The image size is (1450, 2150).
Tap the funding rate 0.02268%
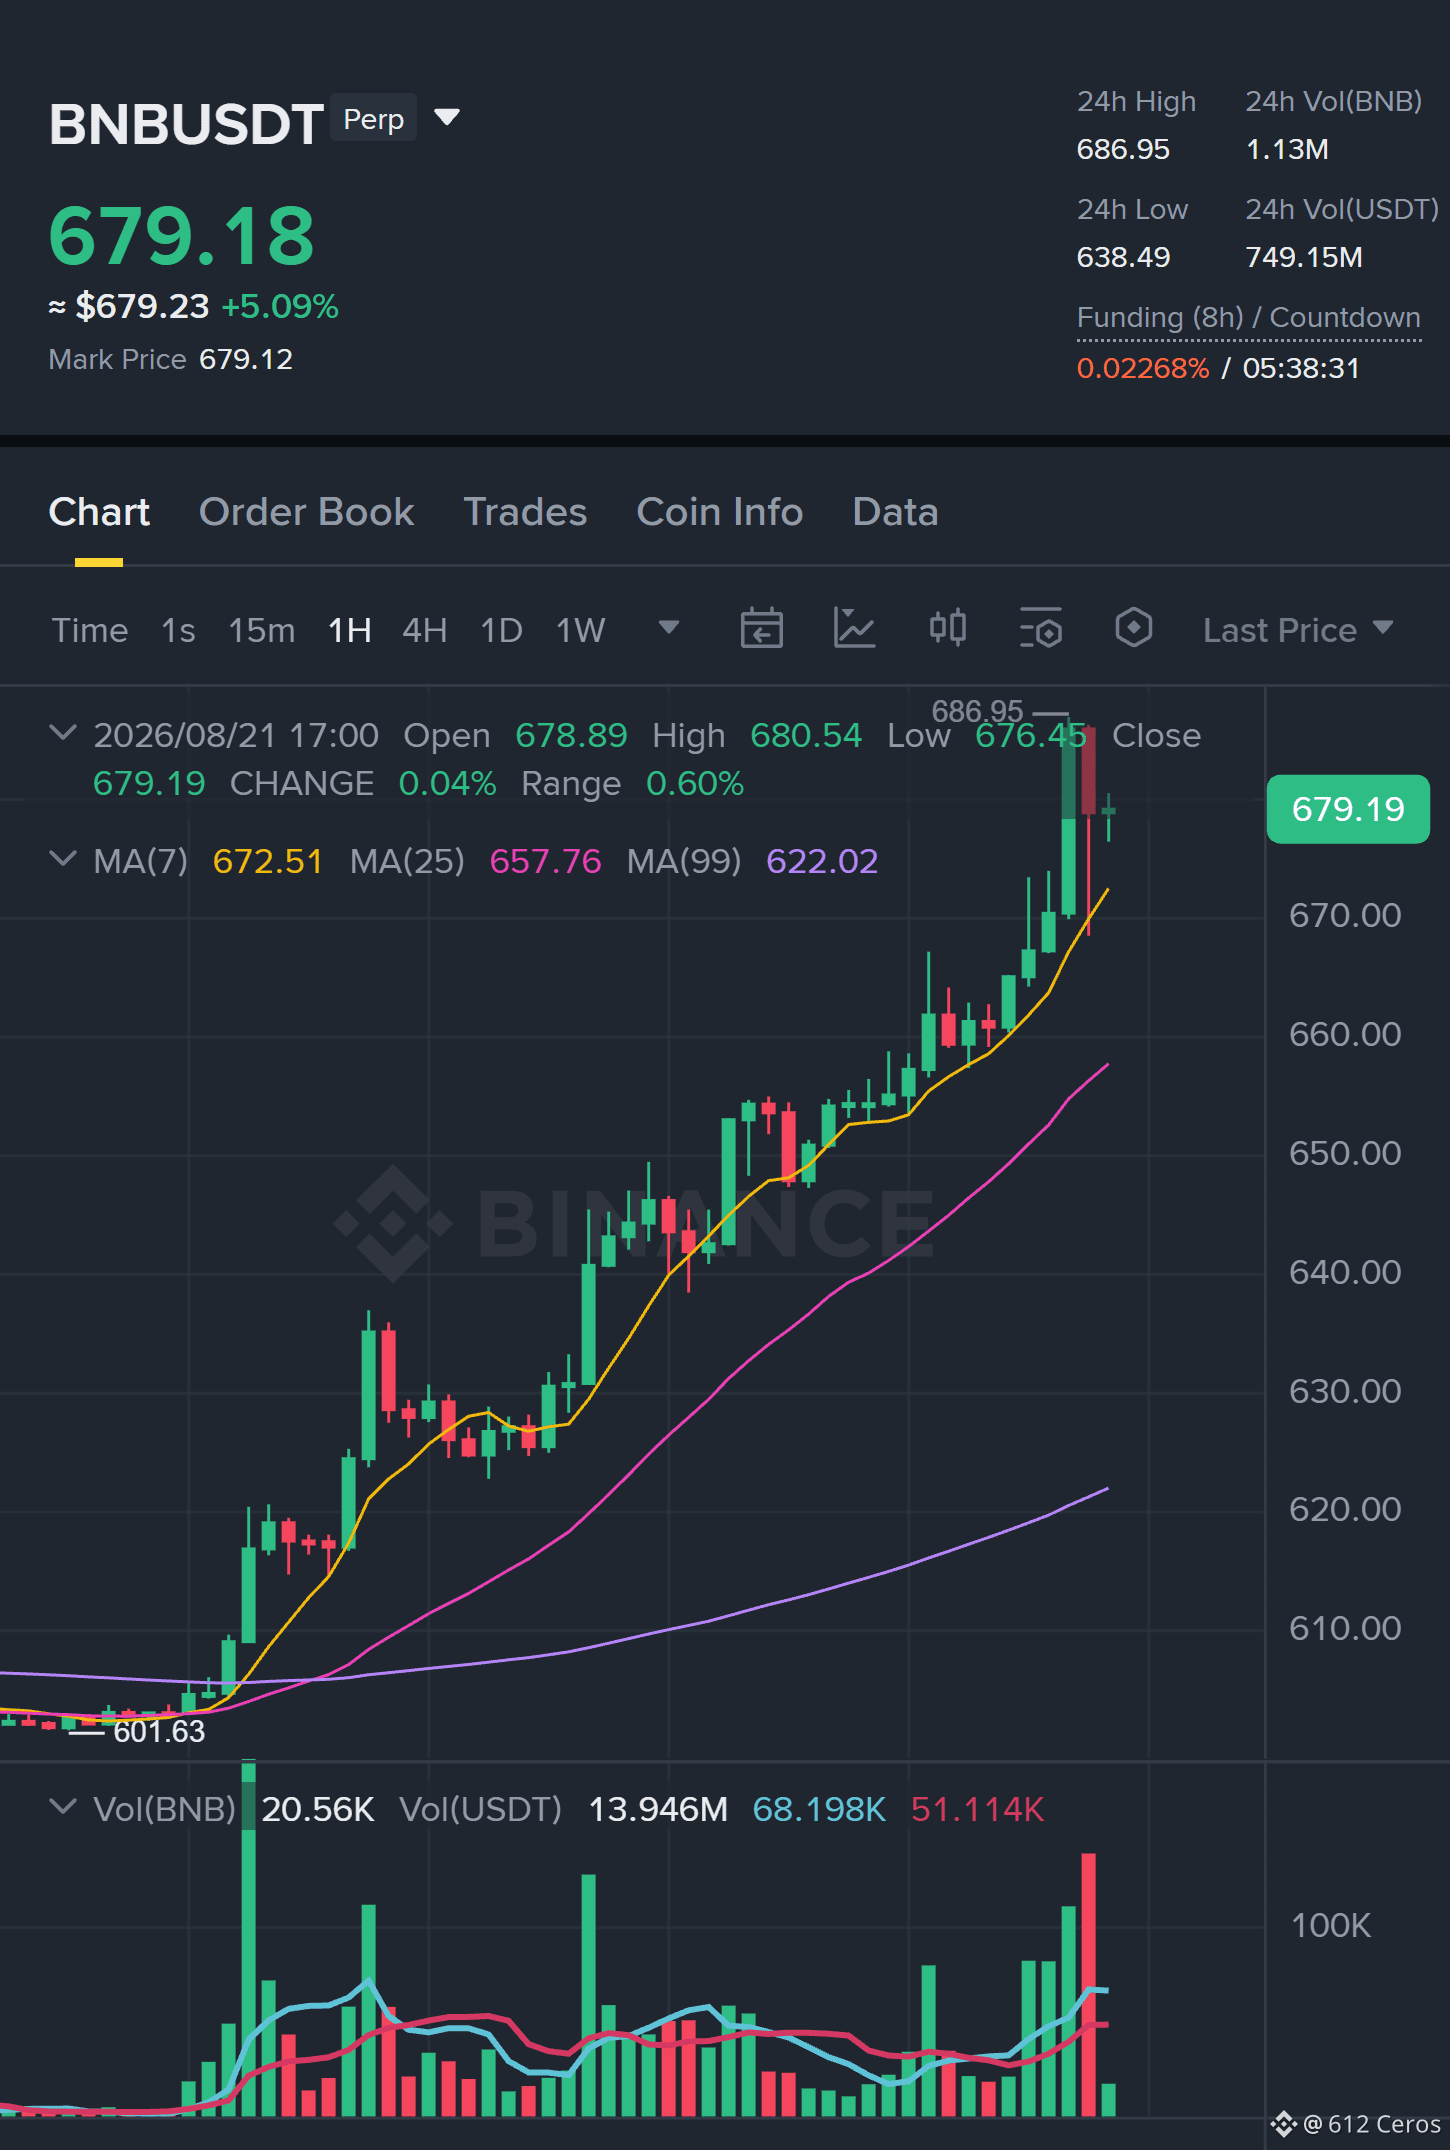pos(1143,368)
